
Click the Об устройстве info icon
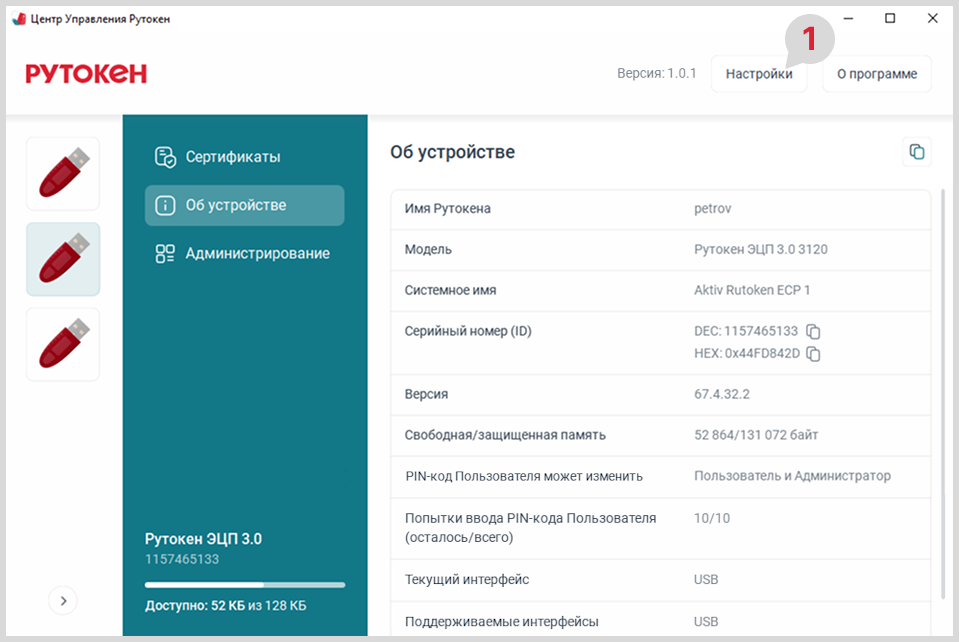165,205
